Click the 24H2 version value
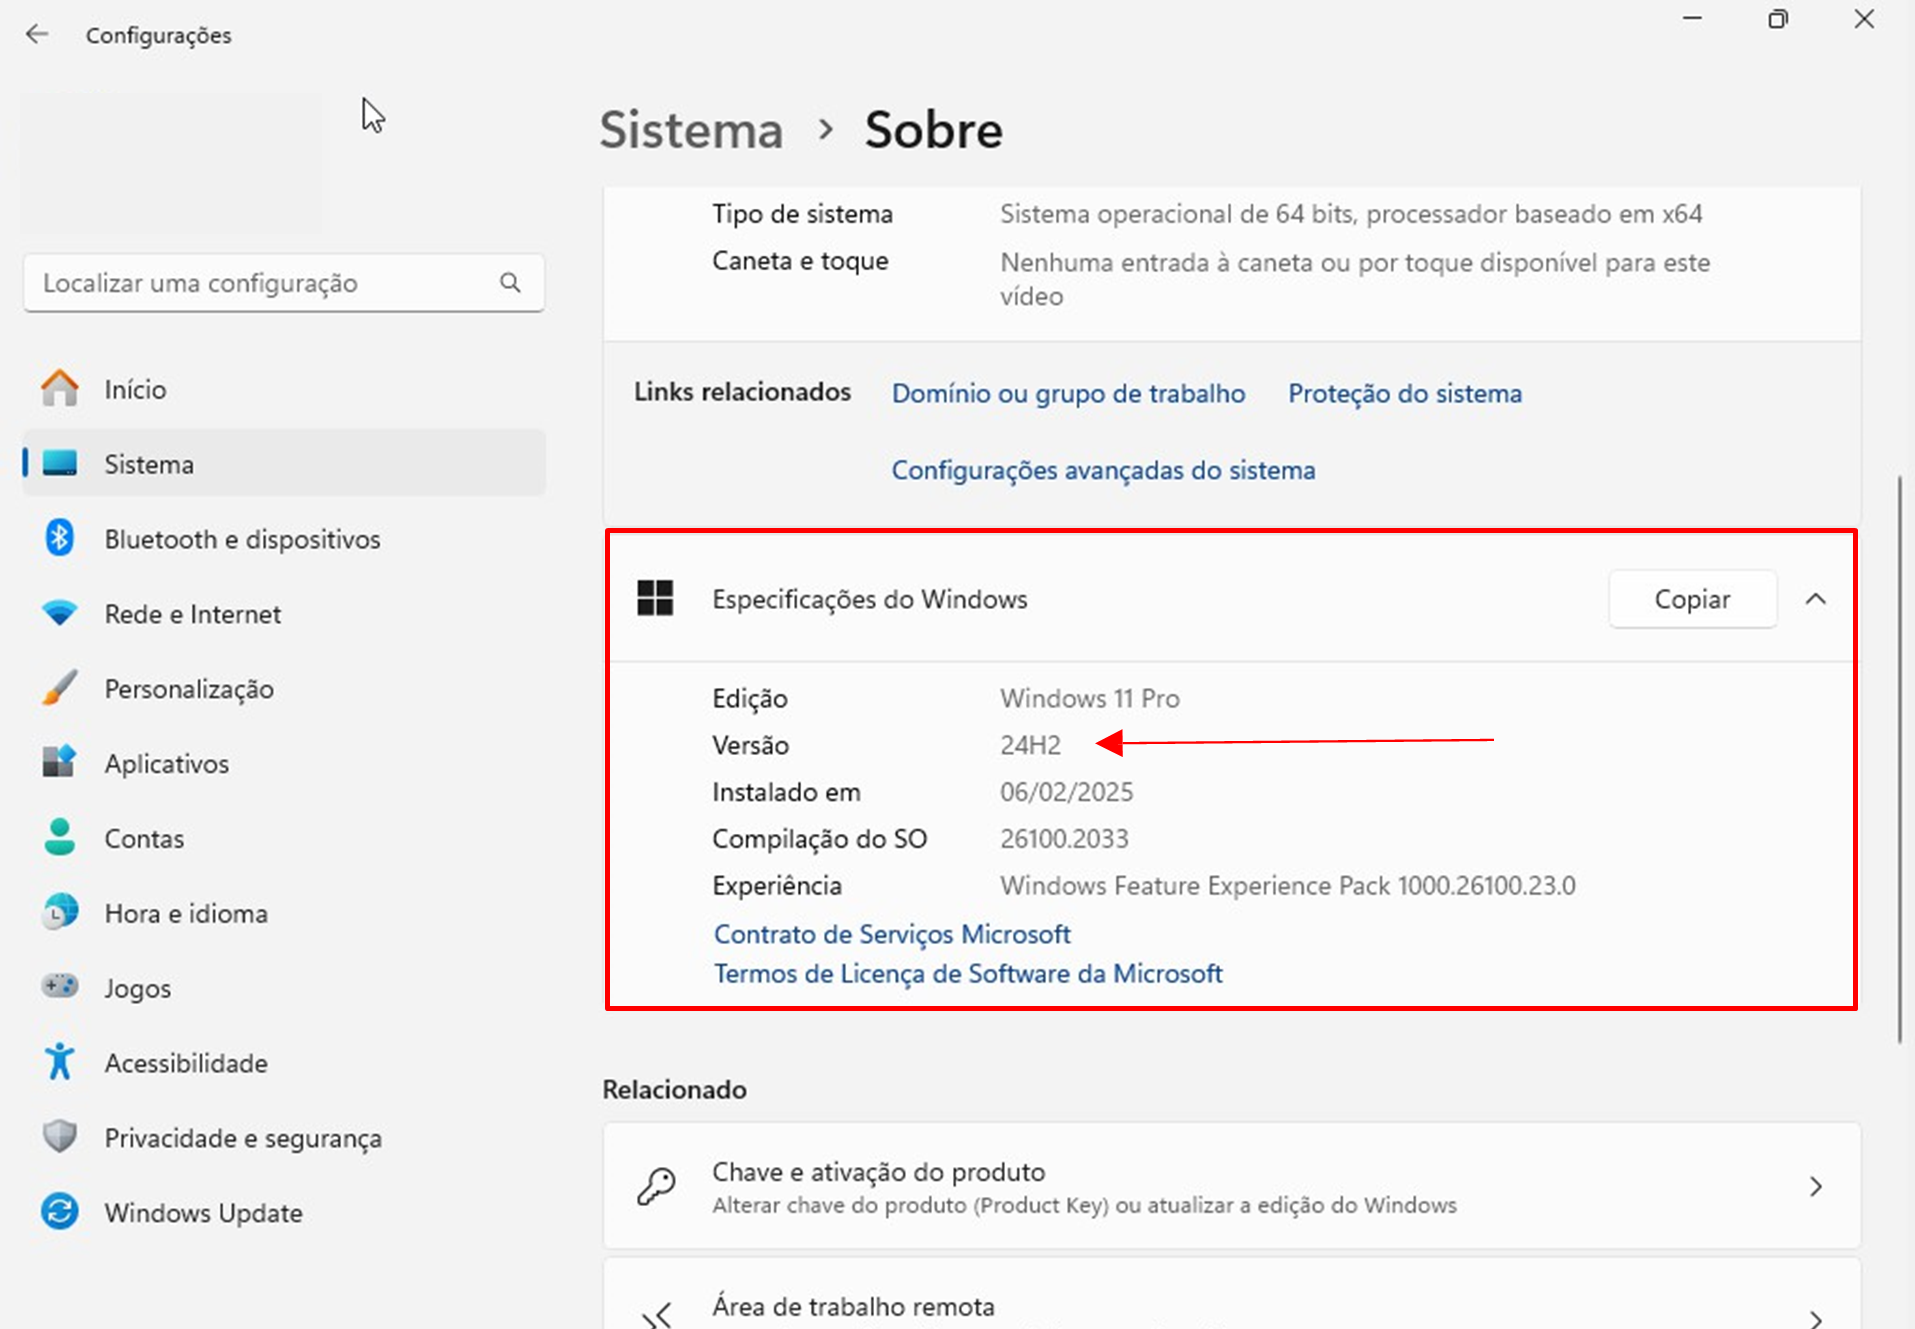Image resolution: width=1915 pixels, height=1329 pixels. [x=1030, y=746]
